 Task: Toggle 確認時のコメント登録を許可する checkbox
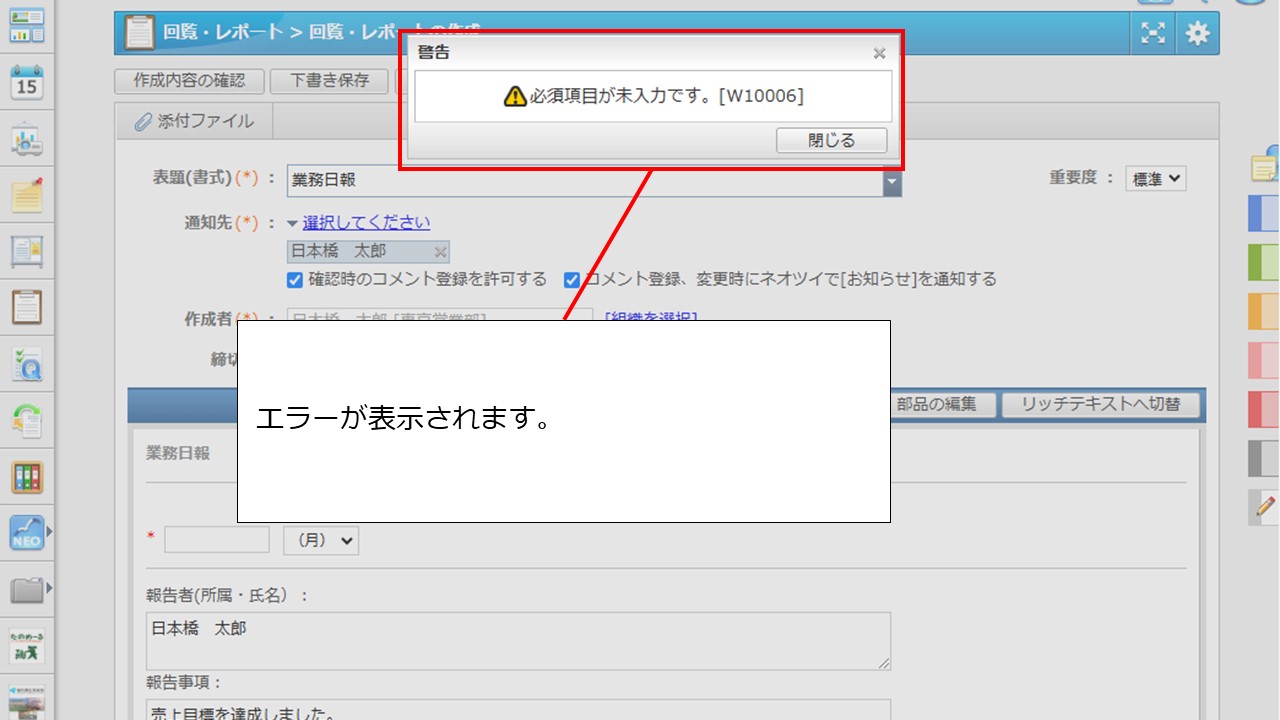(x=295, y=279)
